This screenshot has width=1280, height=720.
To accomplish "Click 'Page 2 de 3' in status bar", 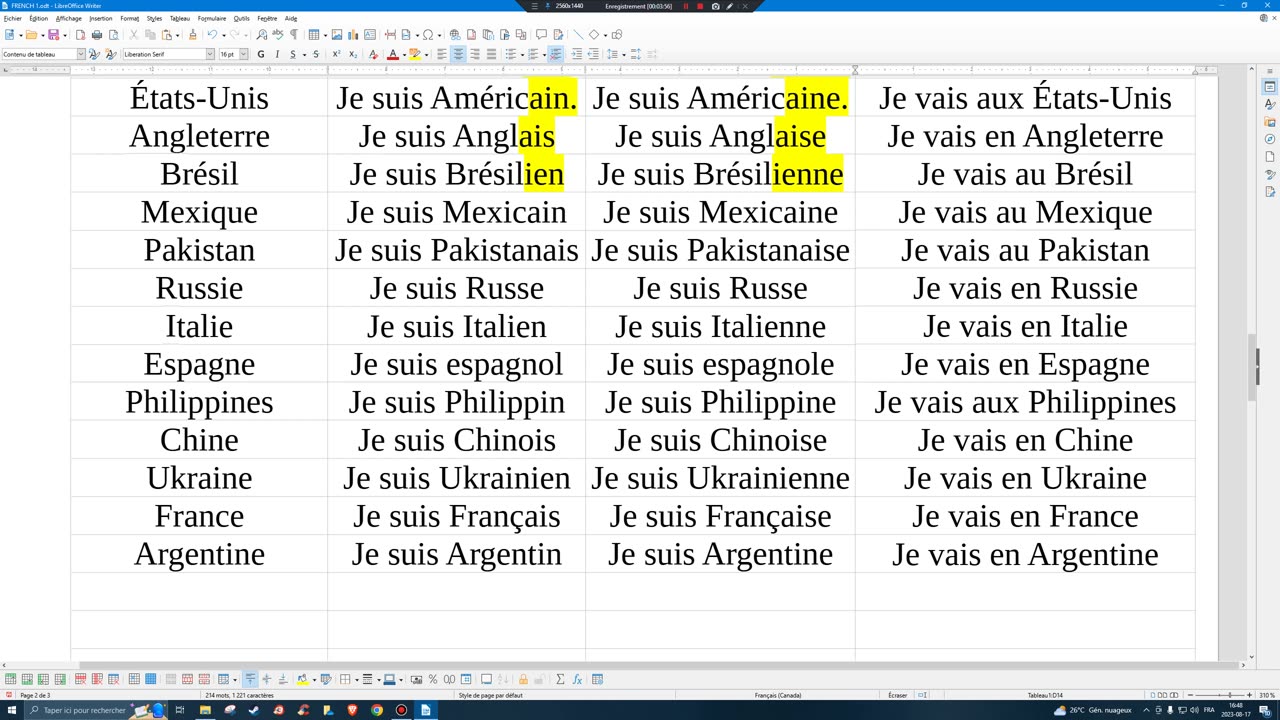I will click(x=35, y=695).
